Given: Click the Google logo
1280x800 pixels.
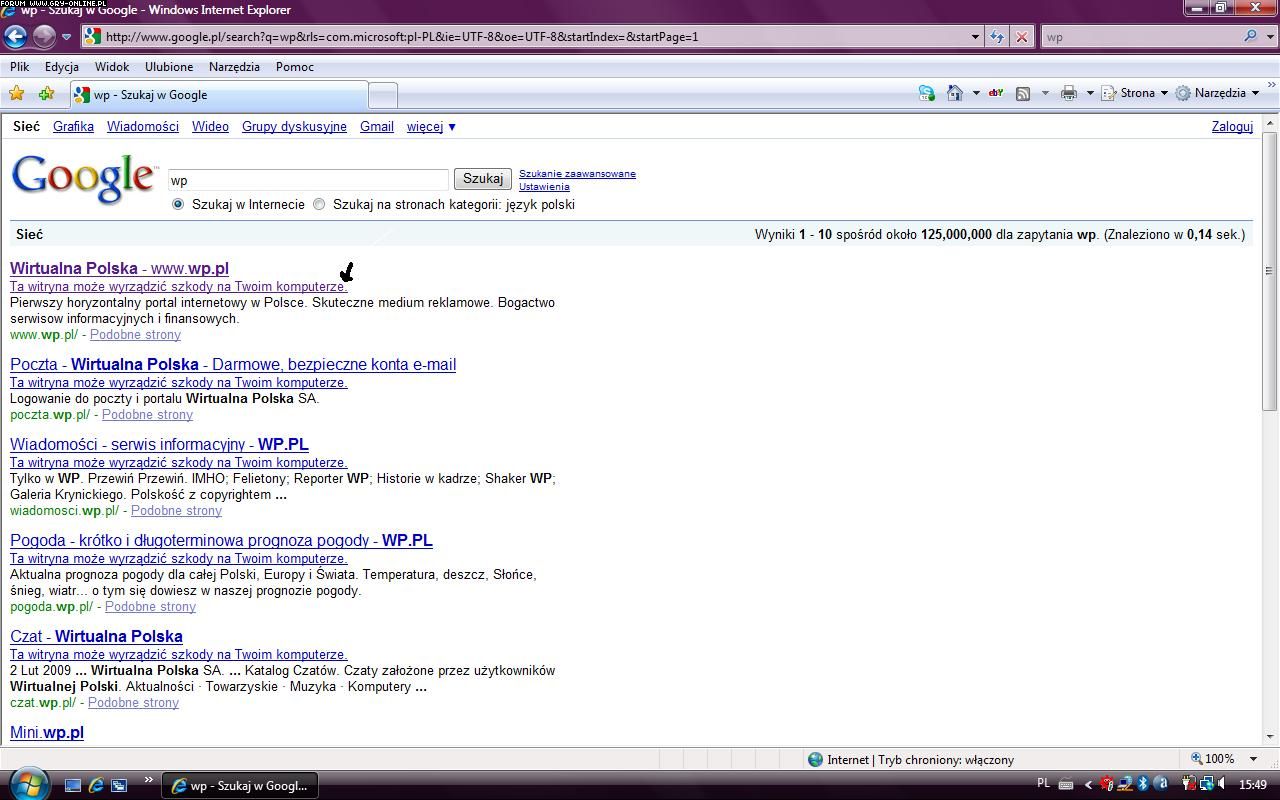Looking at the screenshot, I should pyautogui.click(x=84, y=179).
